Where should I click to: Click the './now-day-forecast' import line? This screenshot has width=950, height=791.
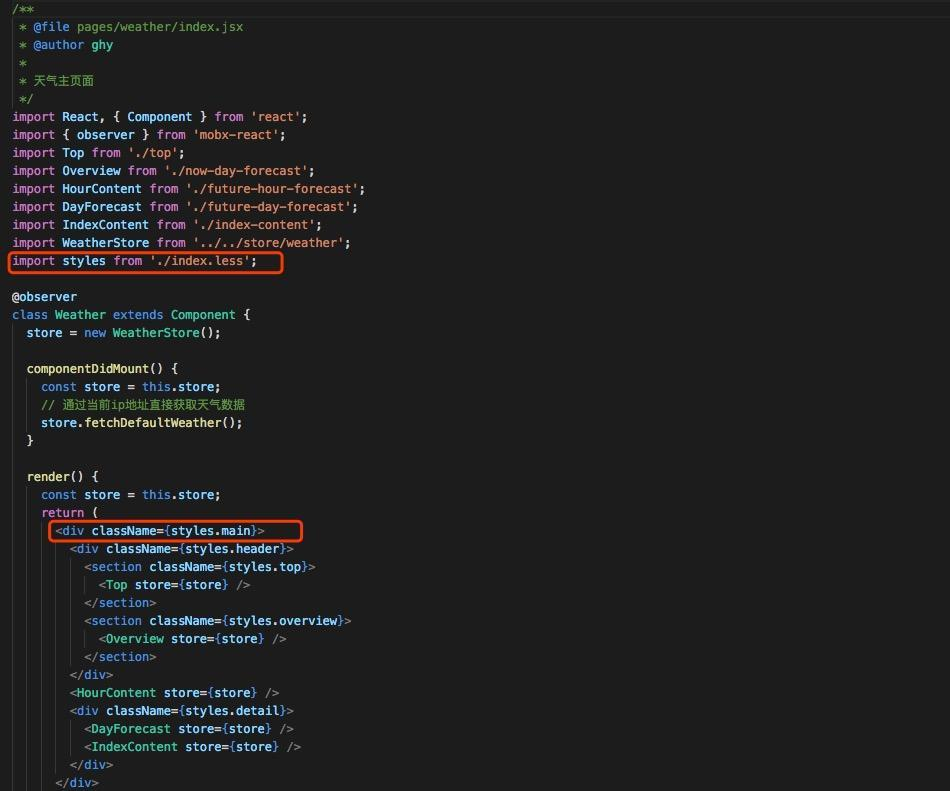tap(164, 171)
